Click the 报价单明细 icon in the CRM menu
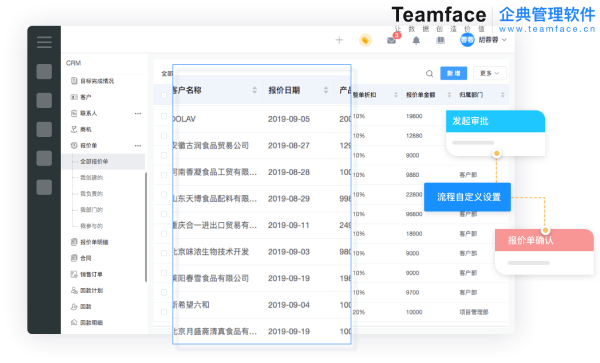600x363 pixels. [74, 242]
